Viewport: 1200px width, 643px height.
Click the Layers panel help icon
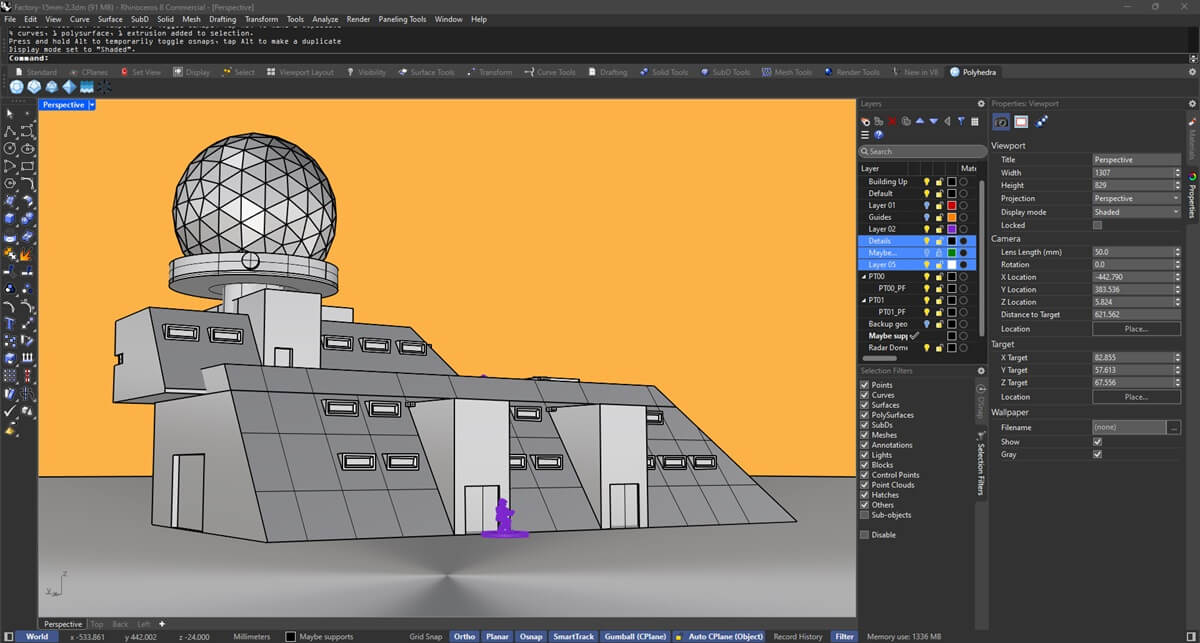879,135
